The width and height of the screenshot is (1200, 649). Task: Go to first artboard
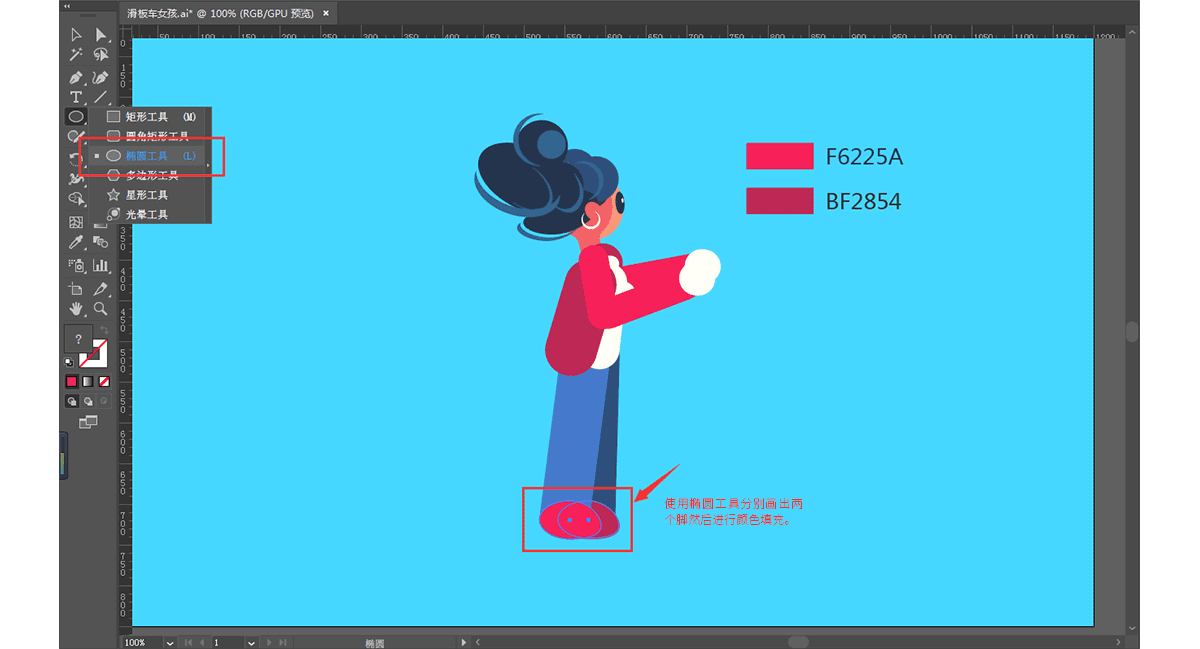point(188,642)
